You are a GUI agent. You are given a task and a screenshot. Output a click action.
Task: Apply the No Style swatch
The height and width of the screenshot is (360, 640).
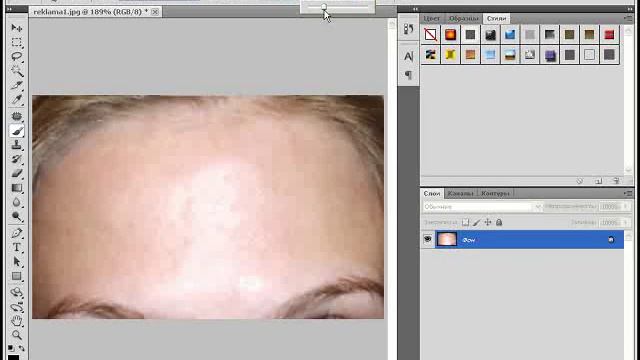[x=431, y=35]
